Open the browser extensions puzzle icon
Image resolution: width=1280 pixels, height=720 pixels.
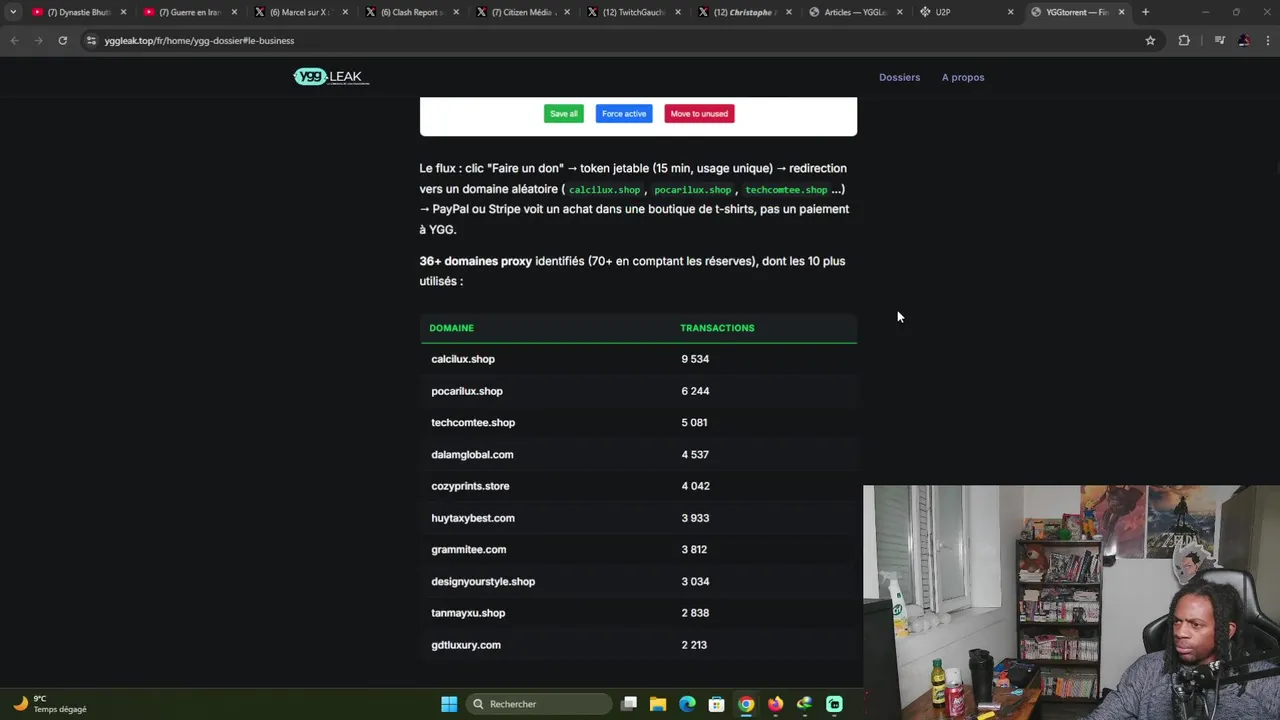point(1184,41)
